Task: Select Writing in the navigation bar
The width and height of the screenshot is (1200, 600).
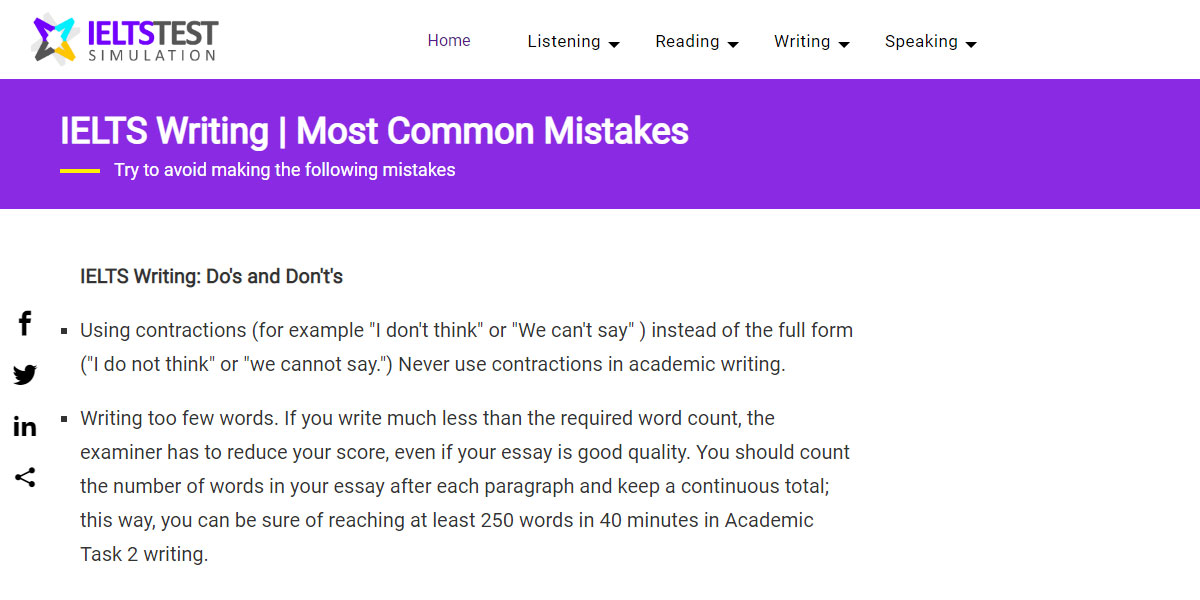Action: 802,41
